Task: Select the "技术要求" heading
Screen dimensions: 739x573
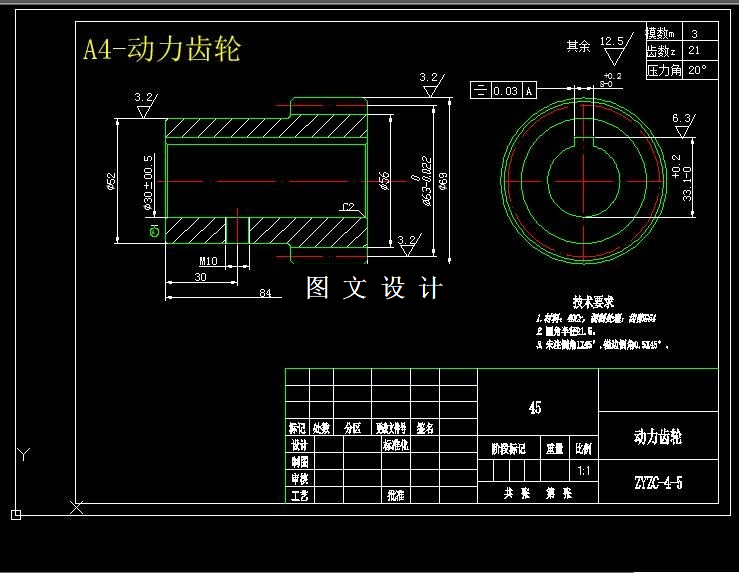Action: tap(593, 302)
